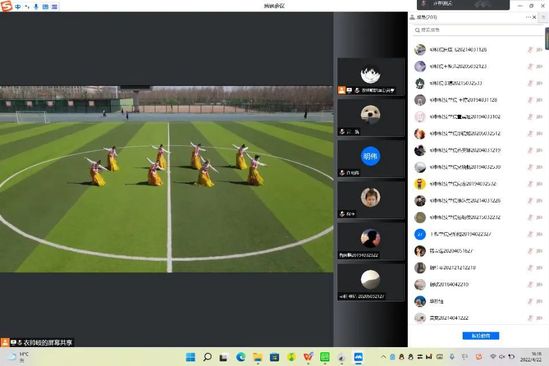Open the taskbar weather widget
549x366 pixels.
(x=18, y=357)
